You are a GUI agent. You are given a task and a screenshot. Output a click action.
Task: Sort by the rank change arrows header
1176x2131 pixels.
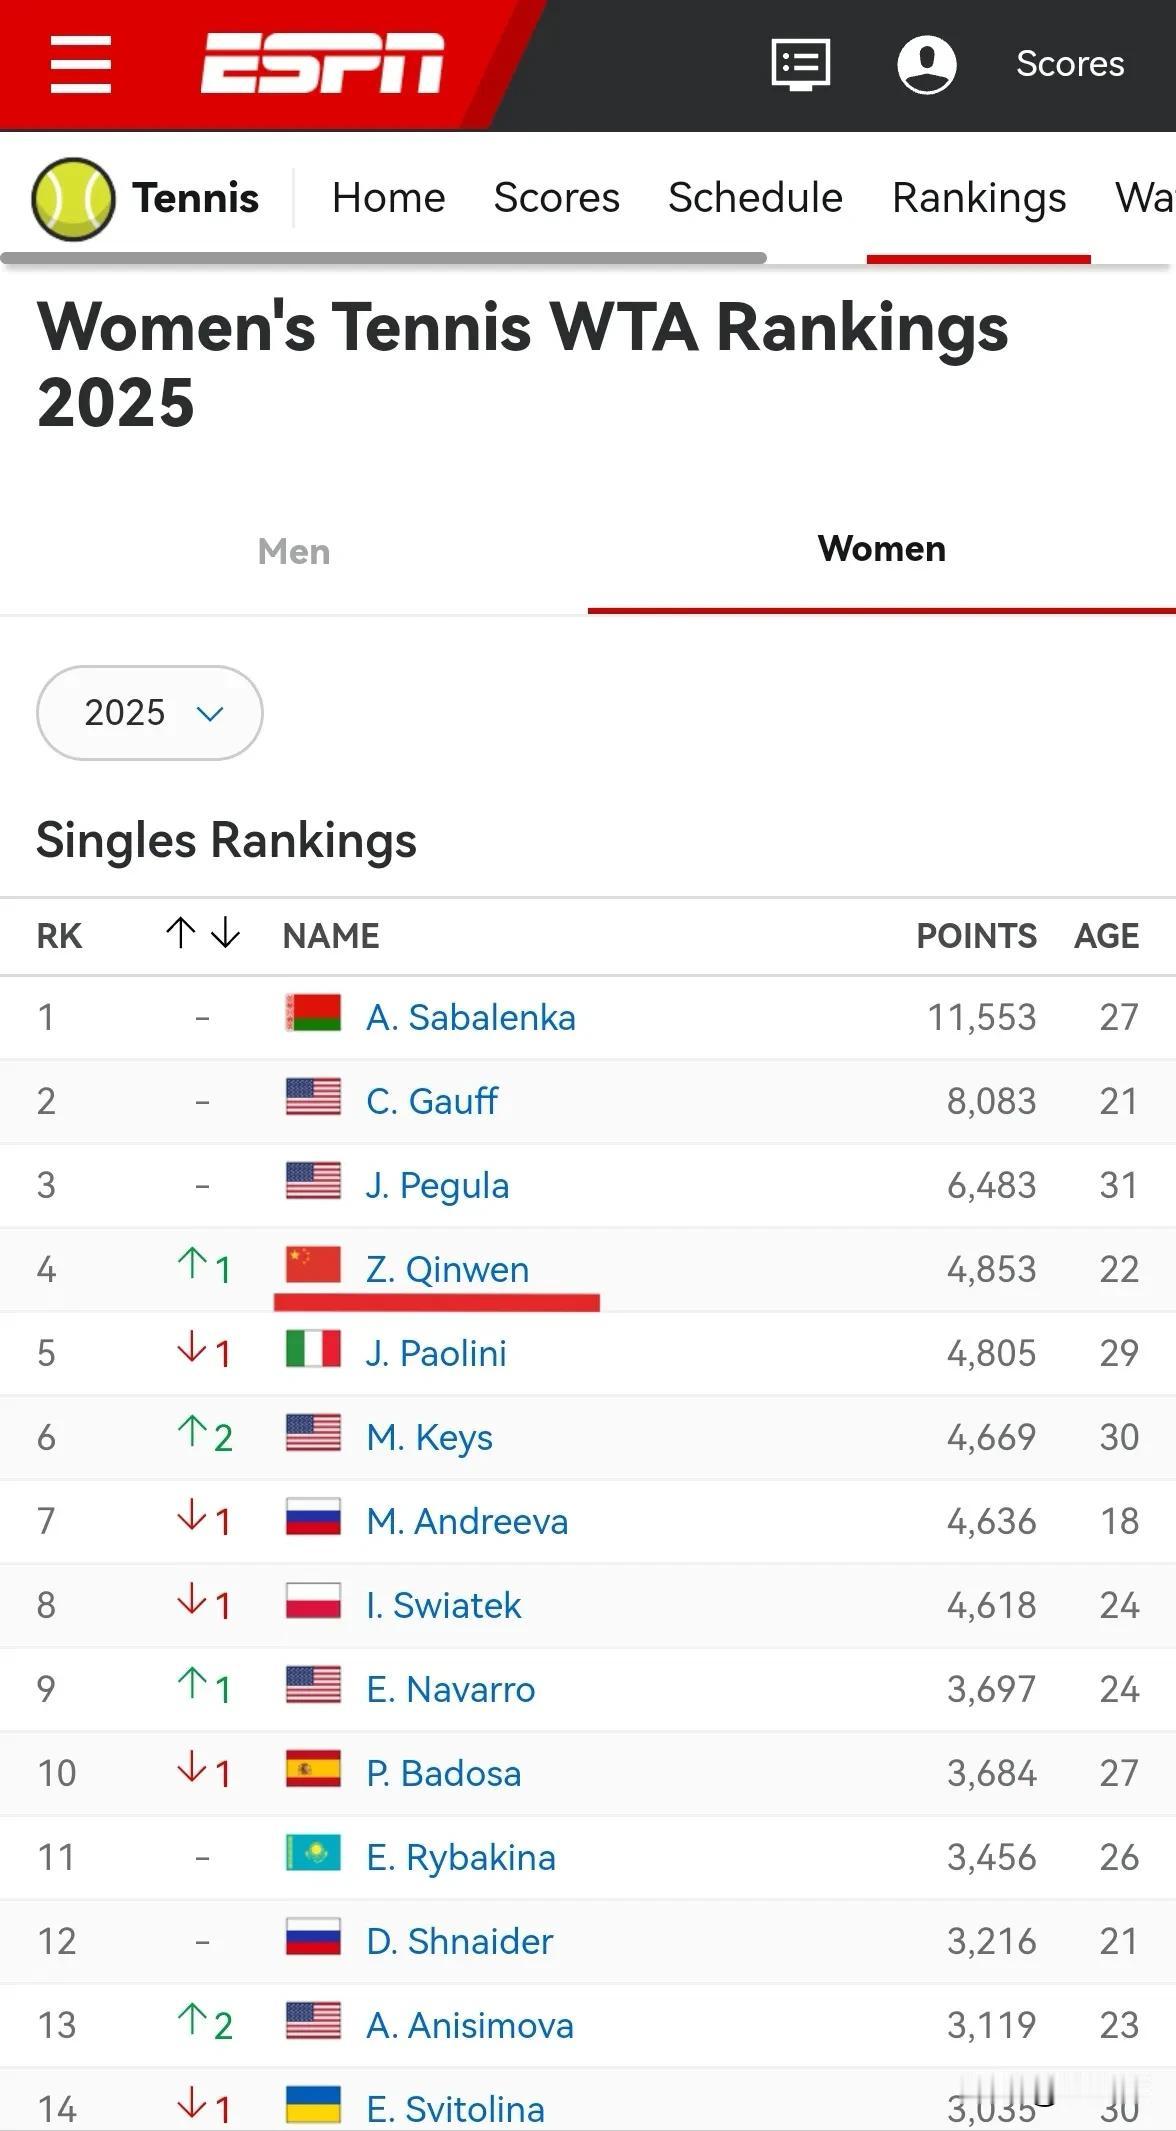(x=203, y=933)
